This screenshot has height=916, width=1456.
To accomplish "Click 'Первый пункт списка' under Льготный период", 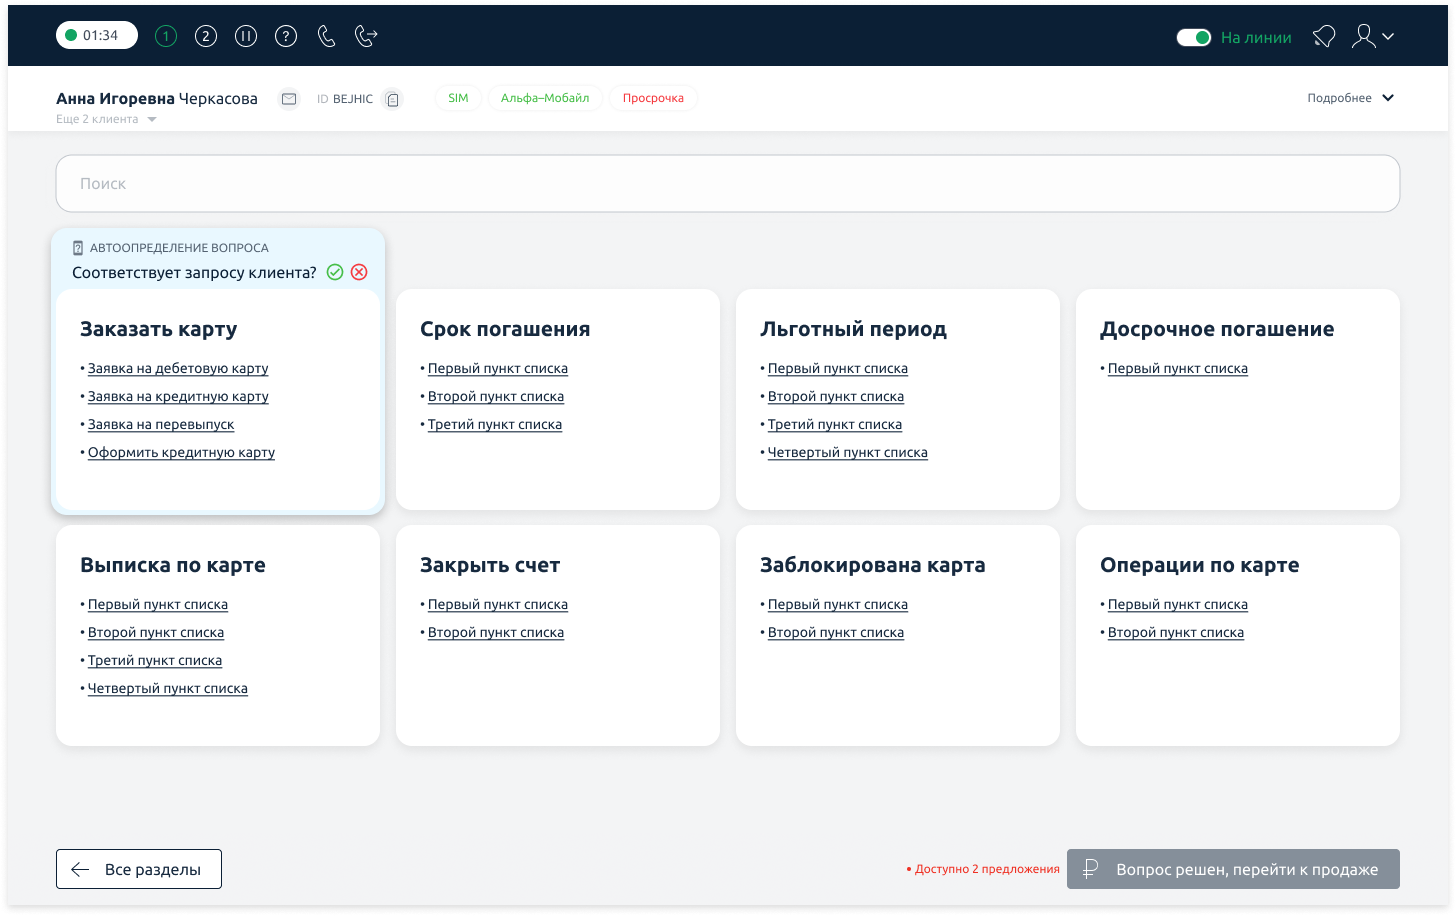I will (838, 368).
